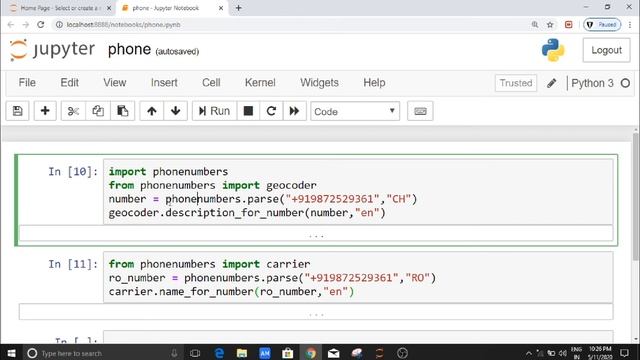The width and height of the screenshot is (640, 360).
Task: Open Mail app from taskbar
Action: click(333, 353)
